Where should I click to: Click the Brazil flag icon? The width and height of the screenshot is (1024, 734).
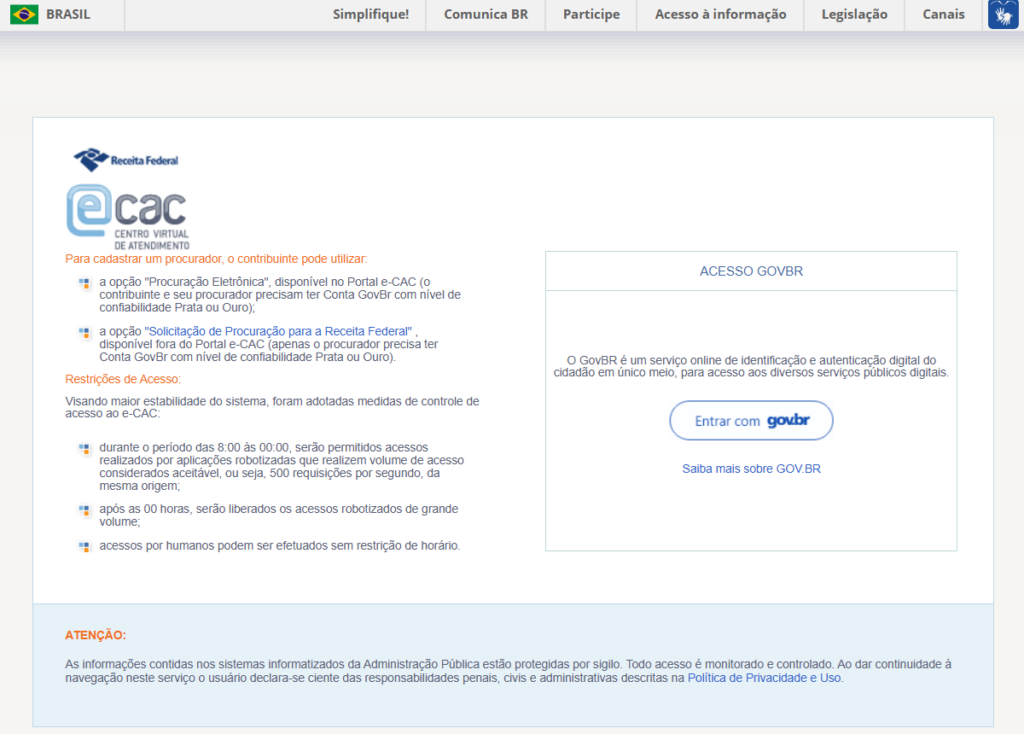click(x=24, y=14)
